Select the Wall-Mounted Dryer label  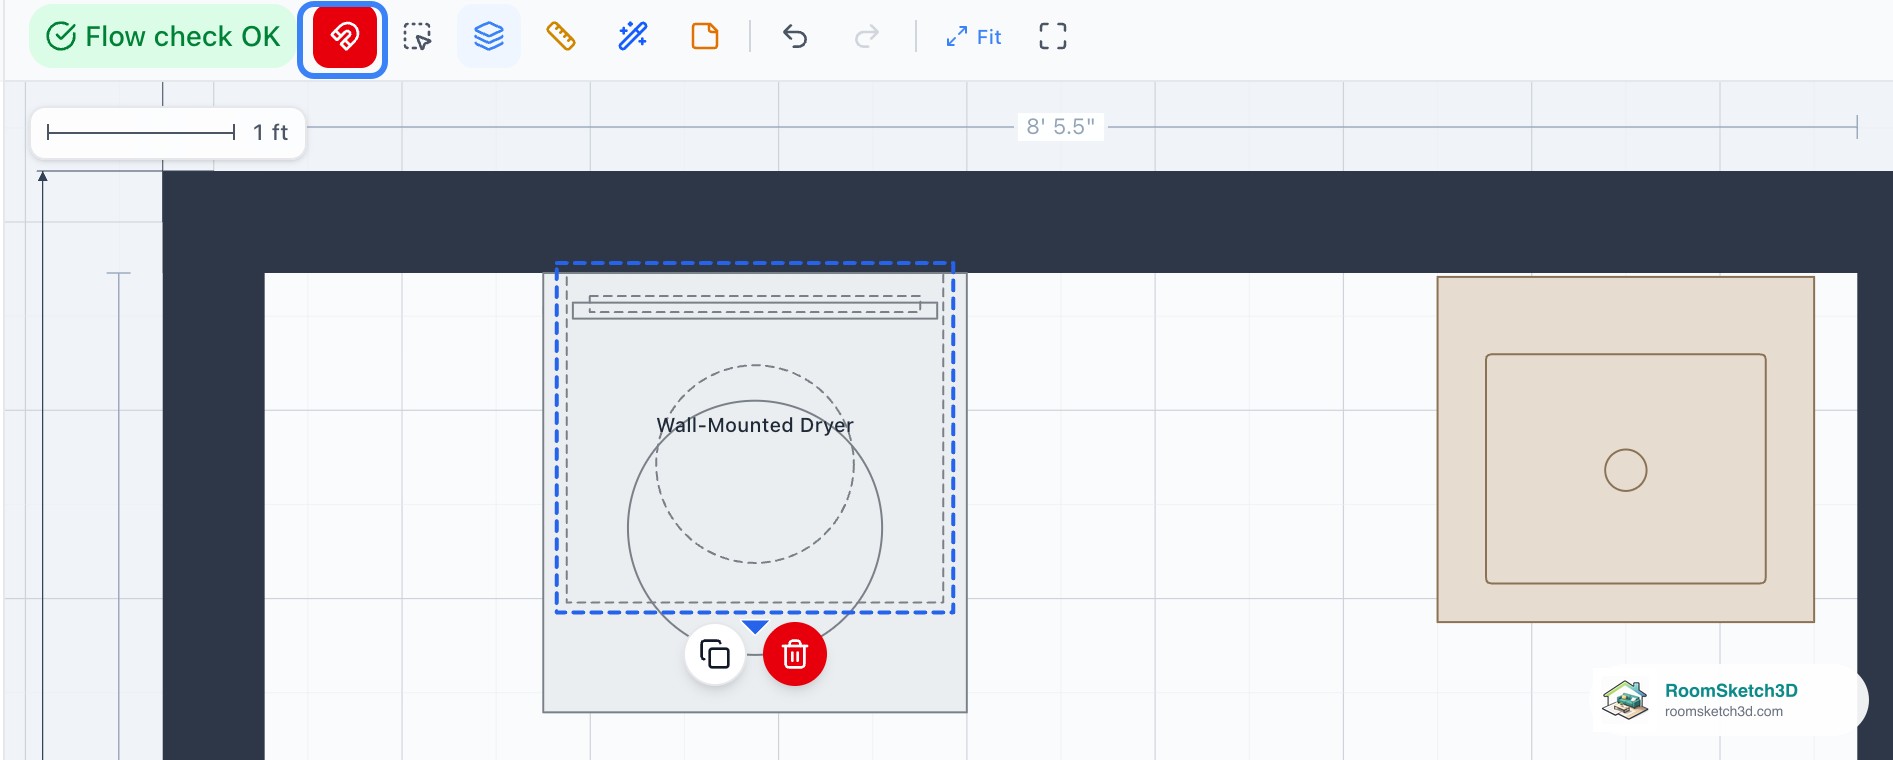pyautogui.click(x=755, y=425)
